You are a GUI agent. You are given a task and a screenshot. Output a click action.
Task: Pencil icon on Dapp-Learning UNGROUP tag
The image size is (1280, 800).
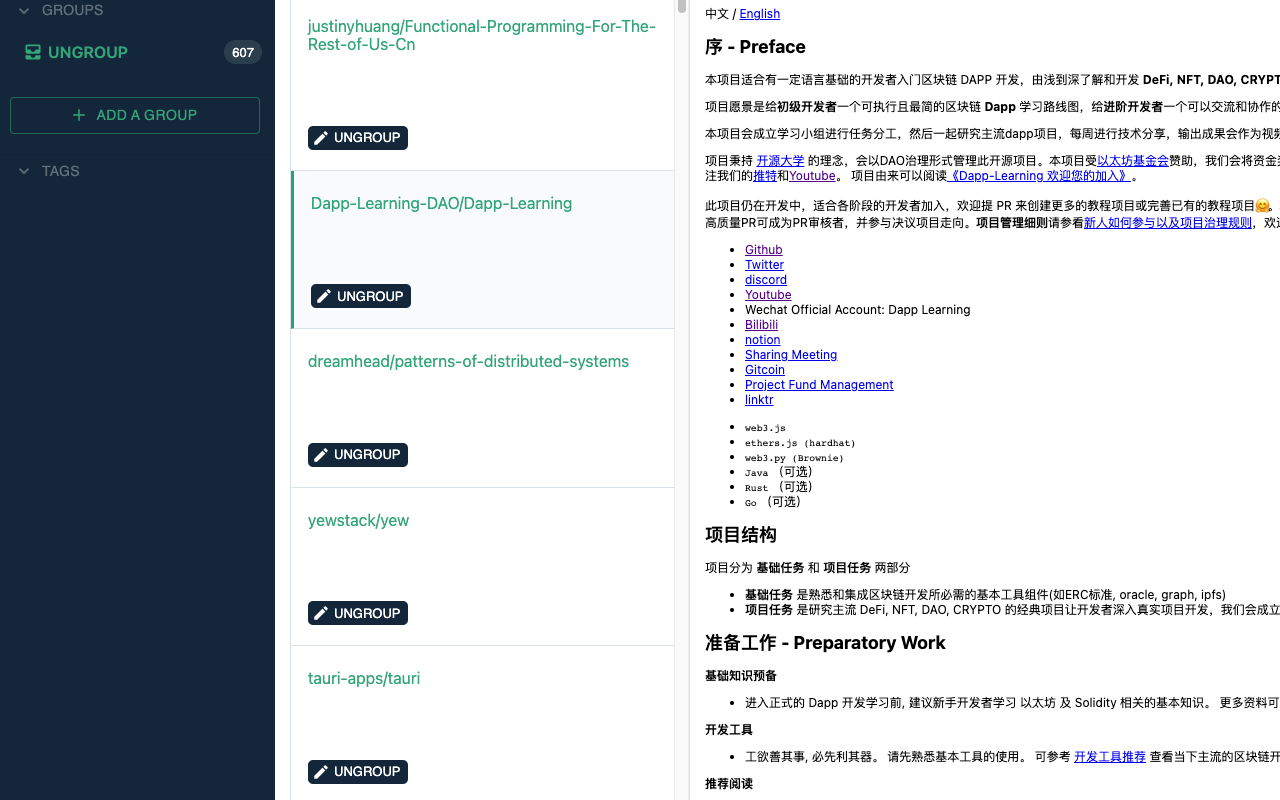pos(323,296)
